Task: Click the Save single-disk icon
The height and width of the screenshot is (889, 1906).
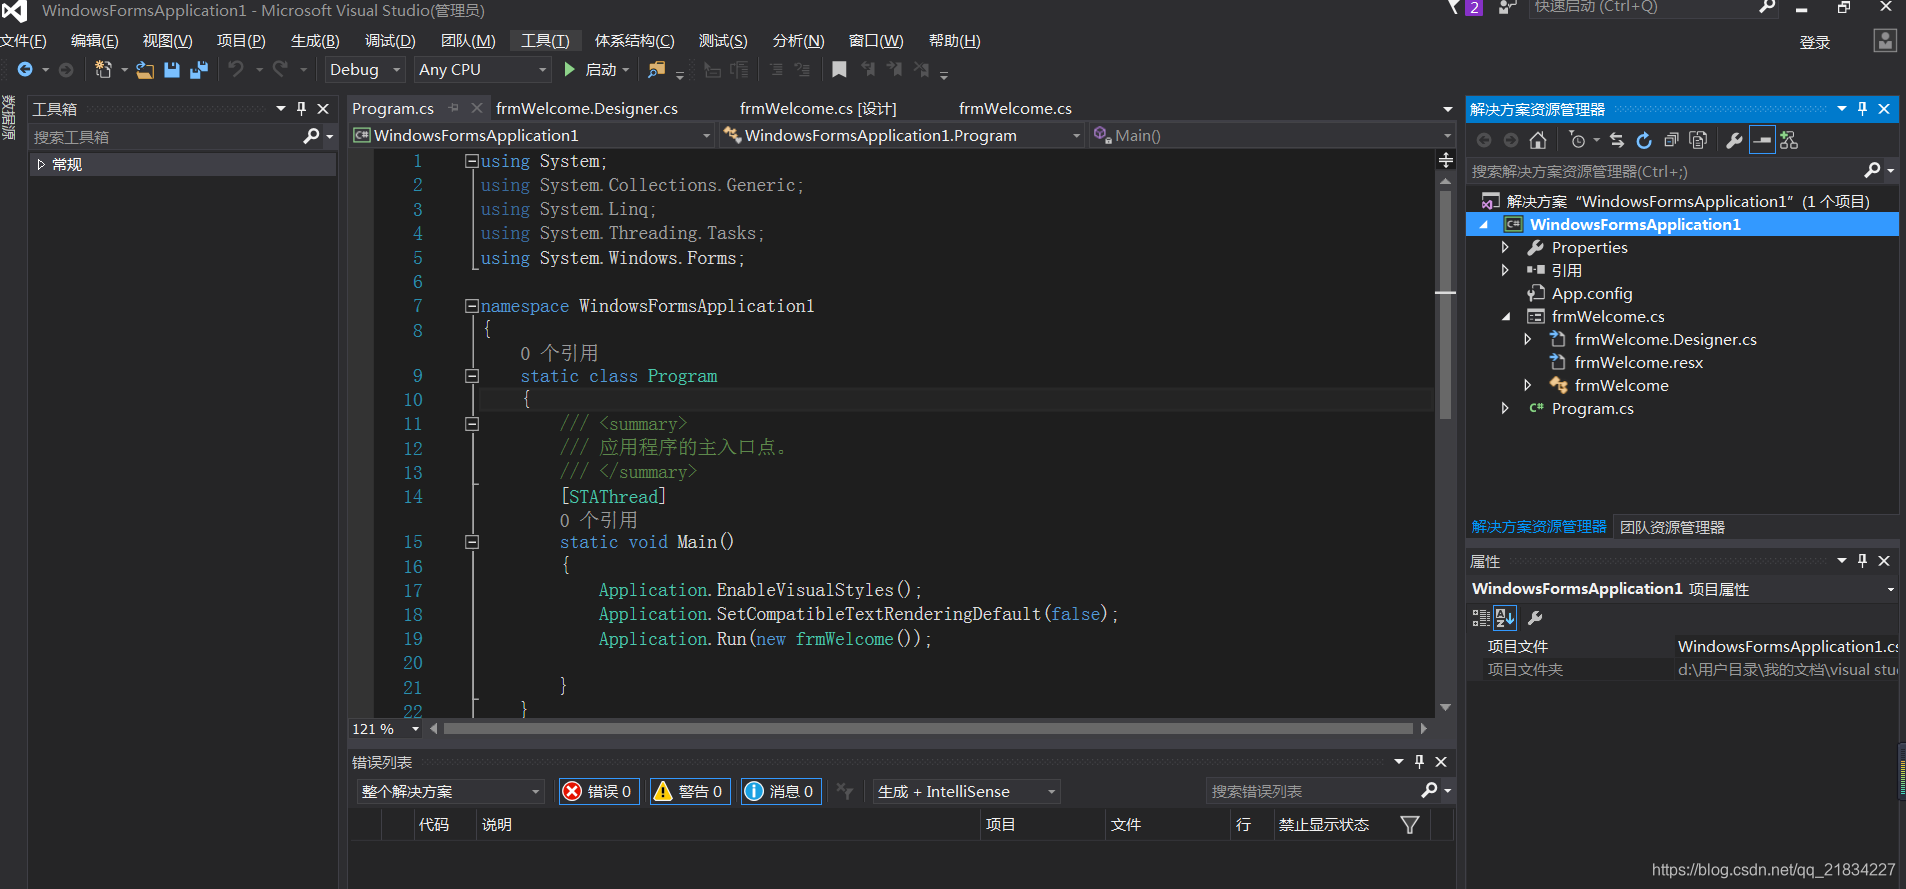Action: (172, 69)
